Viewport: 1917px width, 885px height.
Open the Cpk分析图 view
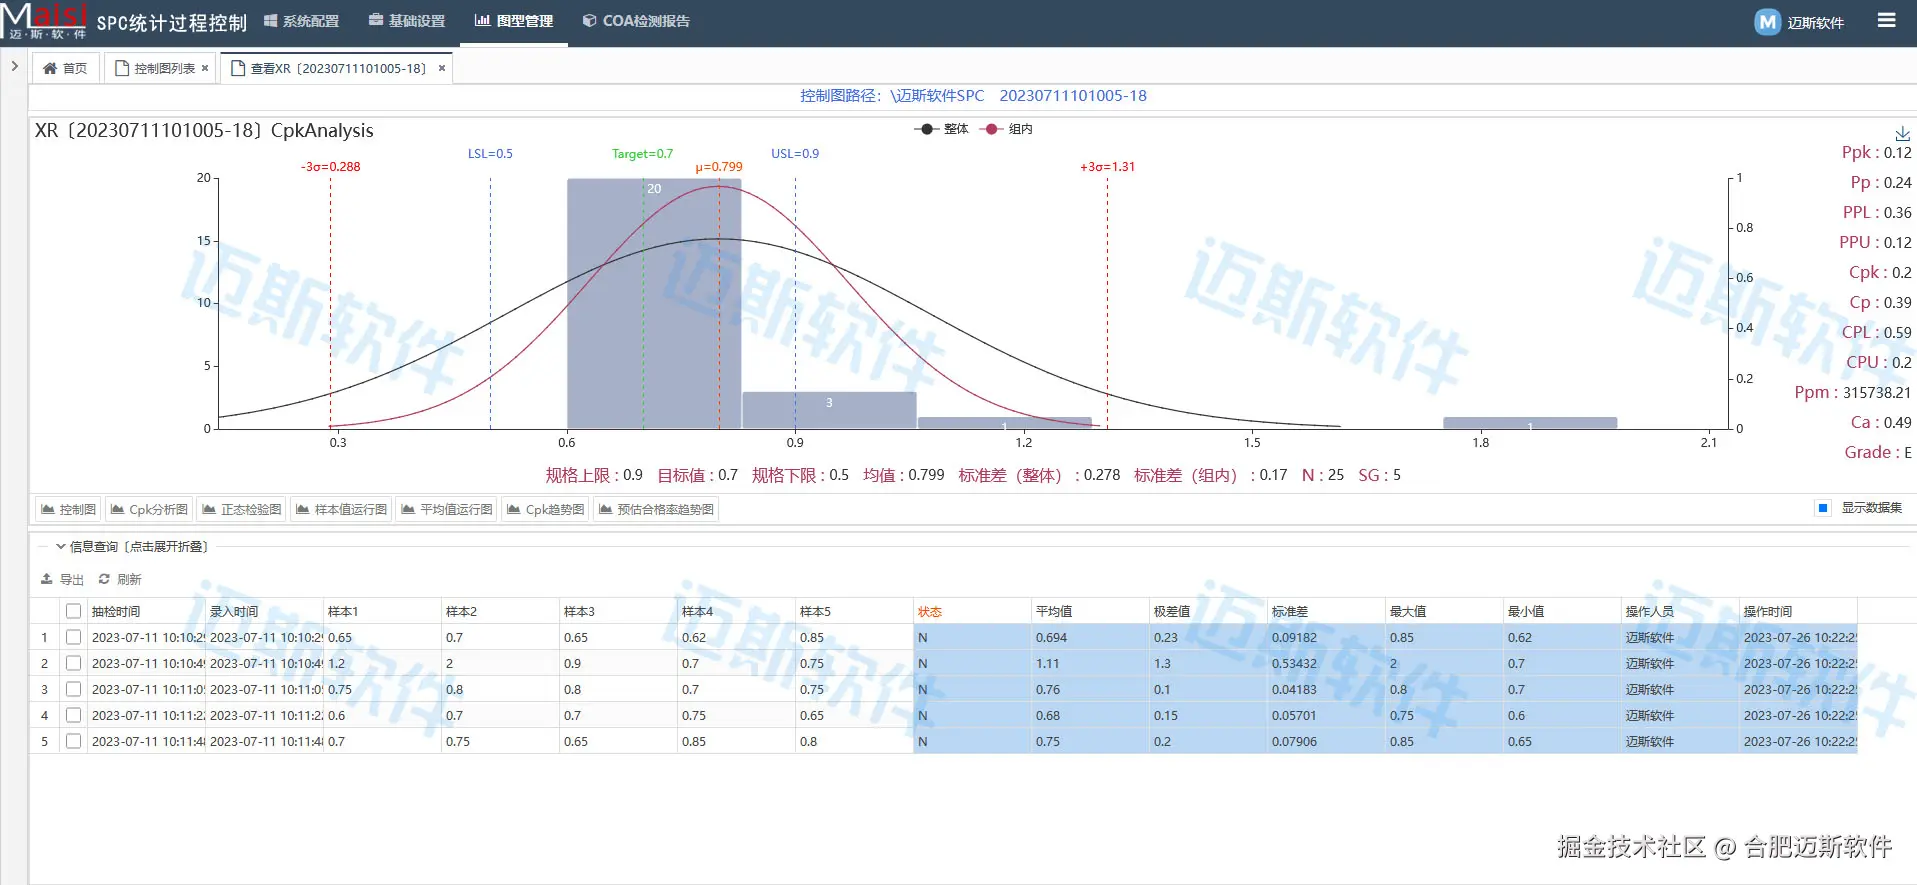click(x=149, y=509)
